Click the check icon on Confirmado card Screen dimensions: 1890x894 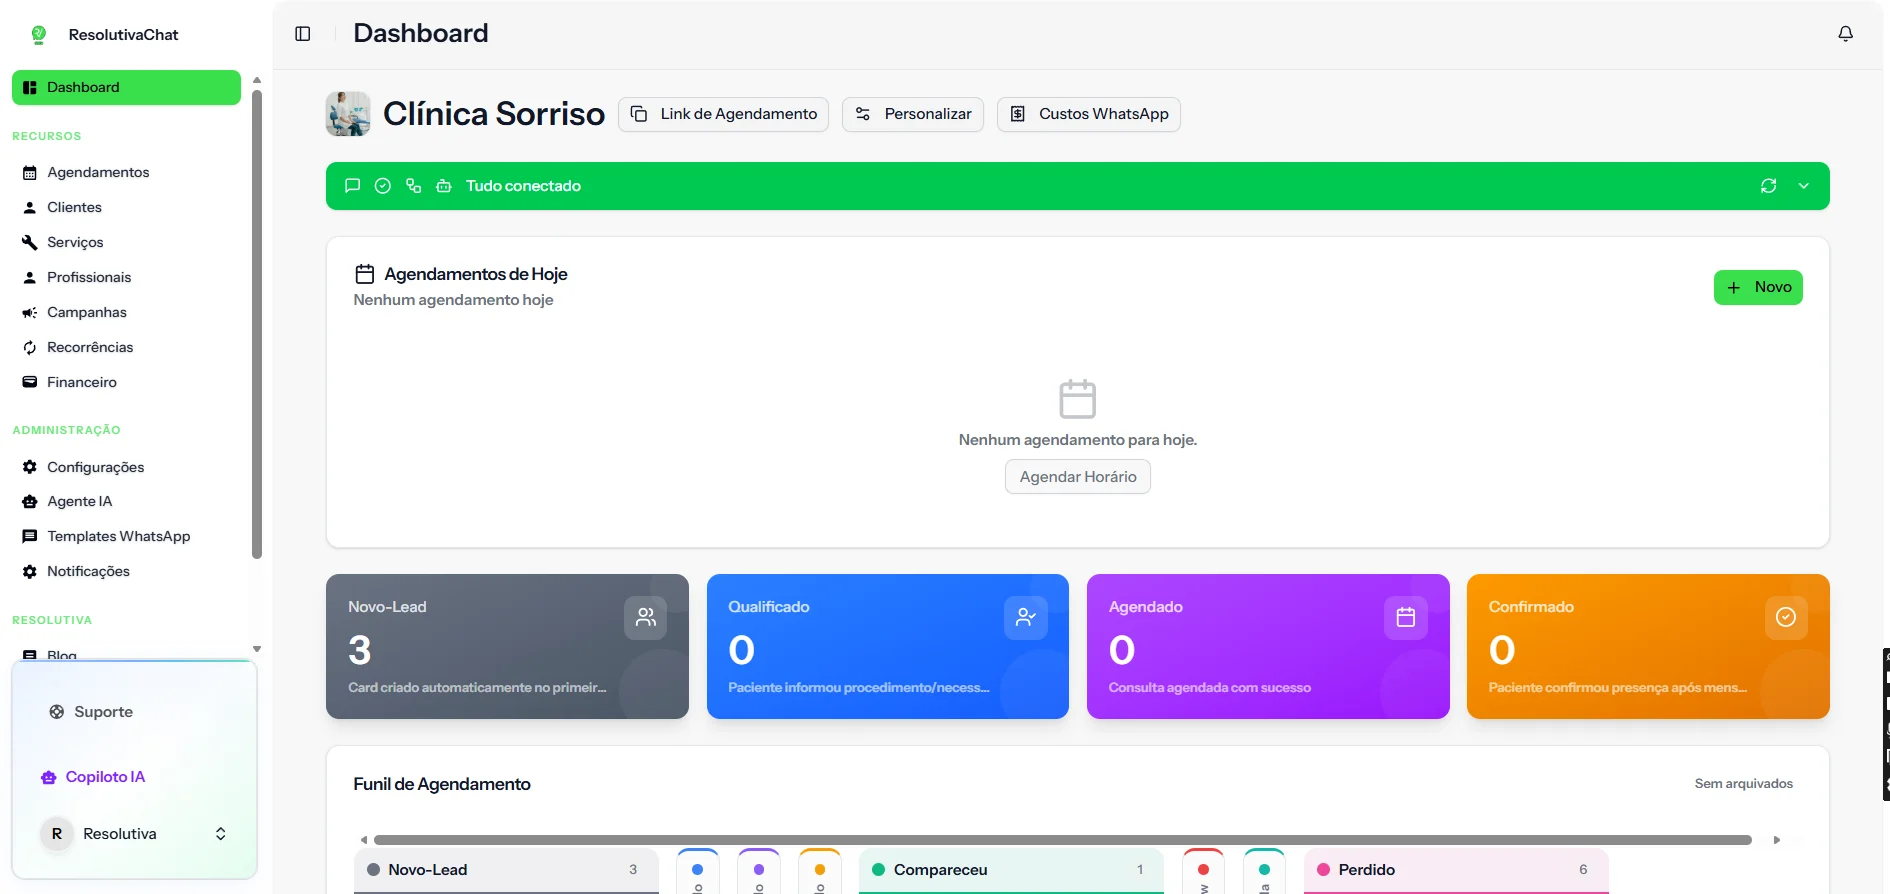1786,617
